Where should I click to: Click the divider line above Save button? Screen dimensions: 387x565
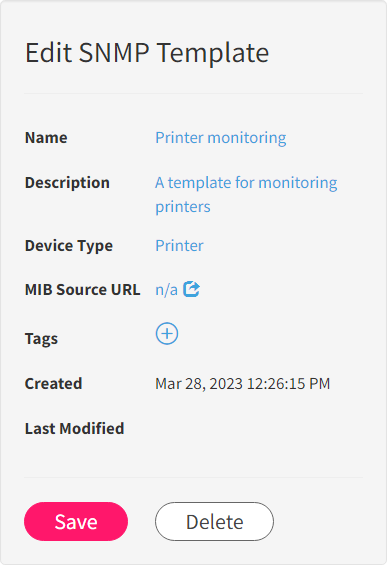pos(194,477)
